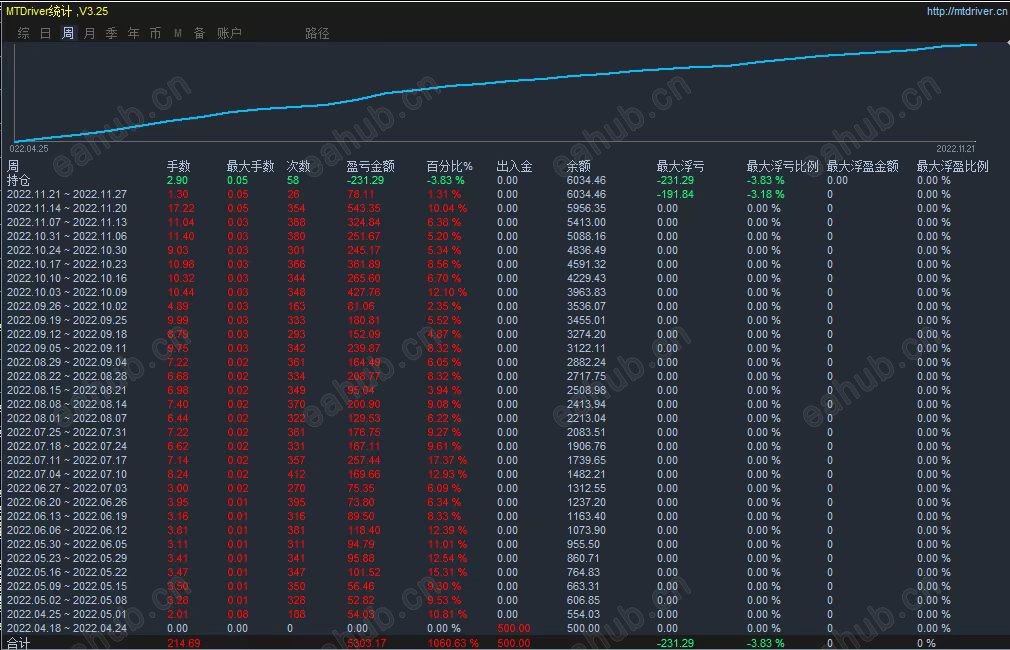Click the 最大浮亏比例 column header
This screenshot has width=1010, height=650.
point(782,166)
